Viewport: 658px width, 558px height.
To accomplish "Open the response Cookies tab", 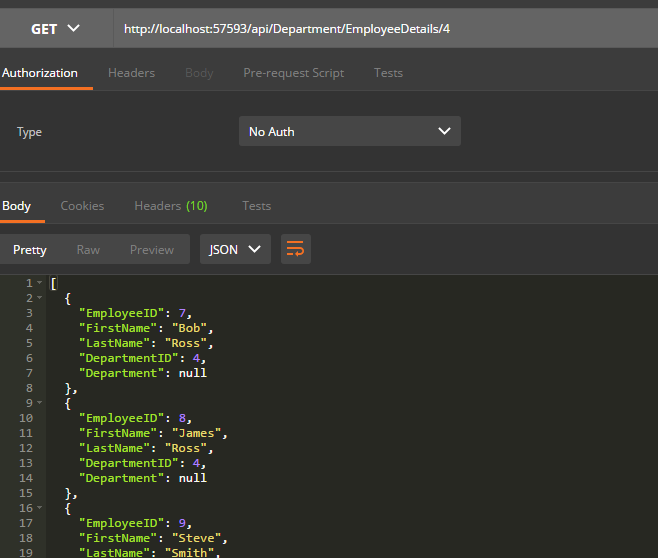I will tap(82, 206).
